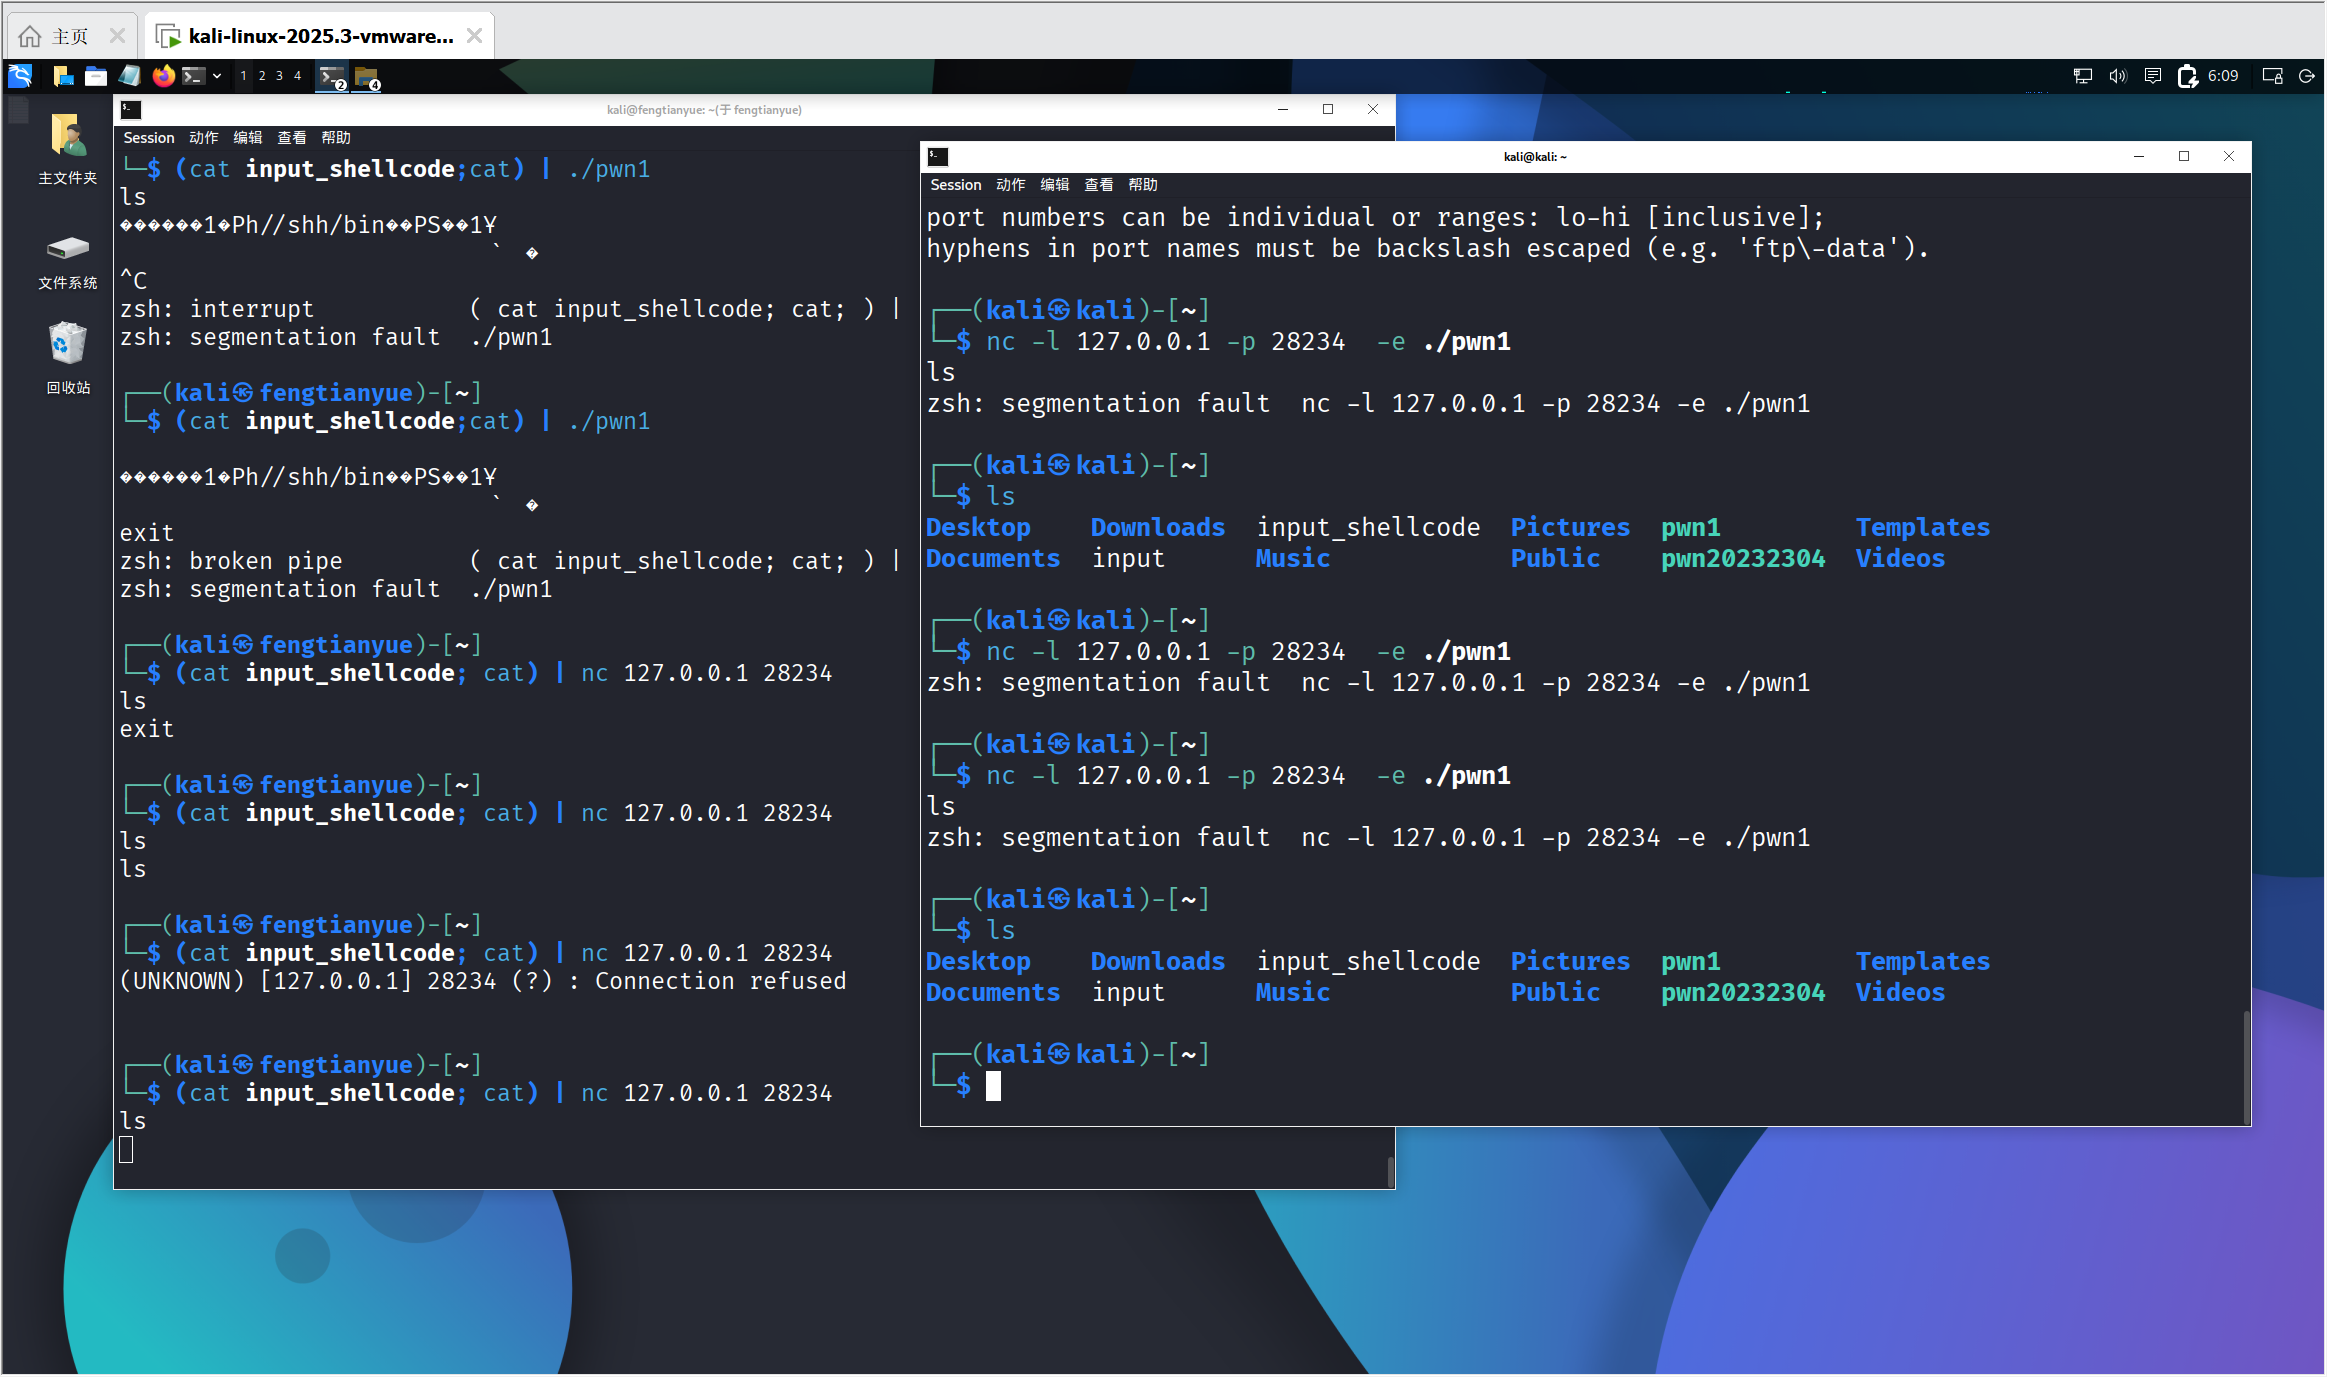2327x1377 pixels.
Task: Switch to workspace 3
Action: [x=279, y=76]
